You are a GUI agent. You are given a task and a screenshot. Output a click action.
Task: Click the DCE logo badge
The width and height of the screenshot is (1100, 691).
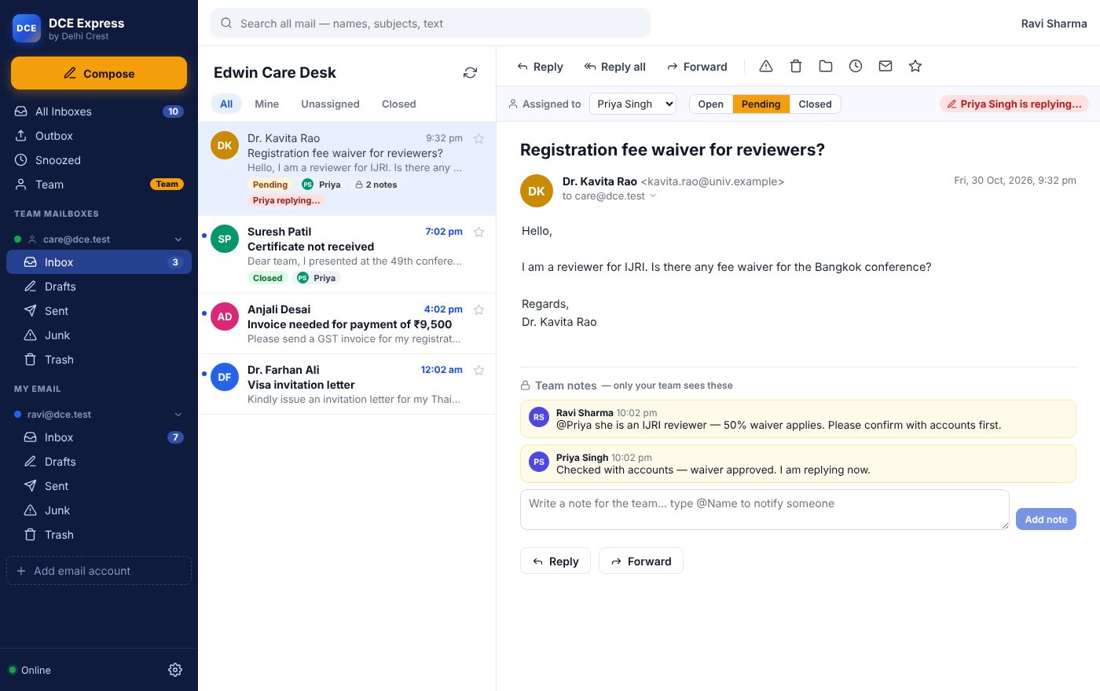point(27,28)
